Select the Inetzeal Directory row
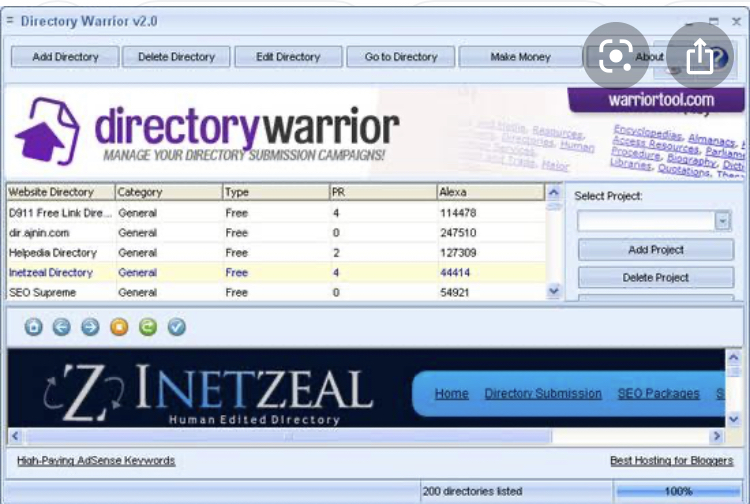Viewport: 750px width, 504px height. point(276,273)
